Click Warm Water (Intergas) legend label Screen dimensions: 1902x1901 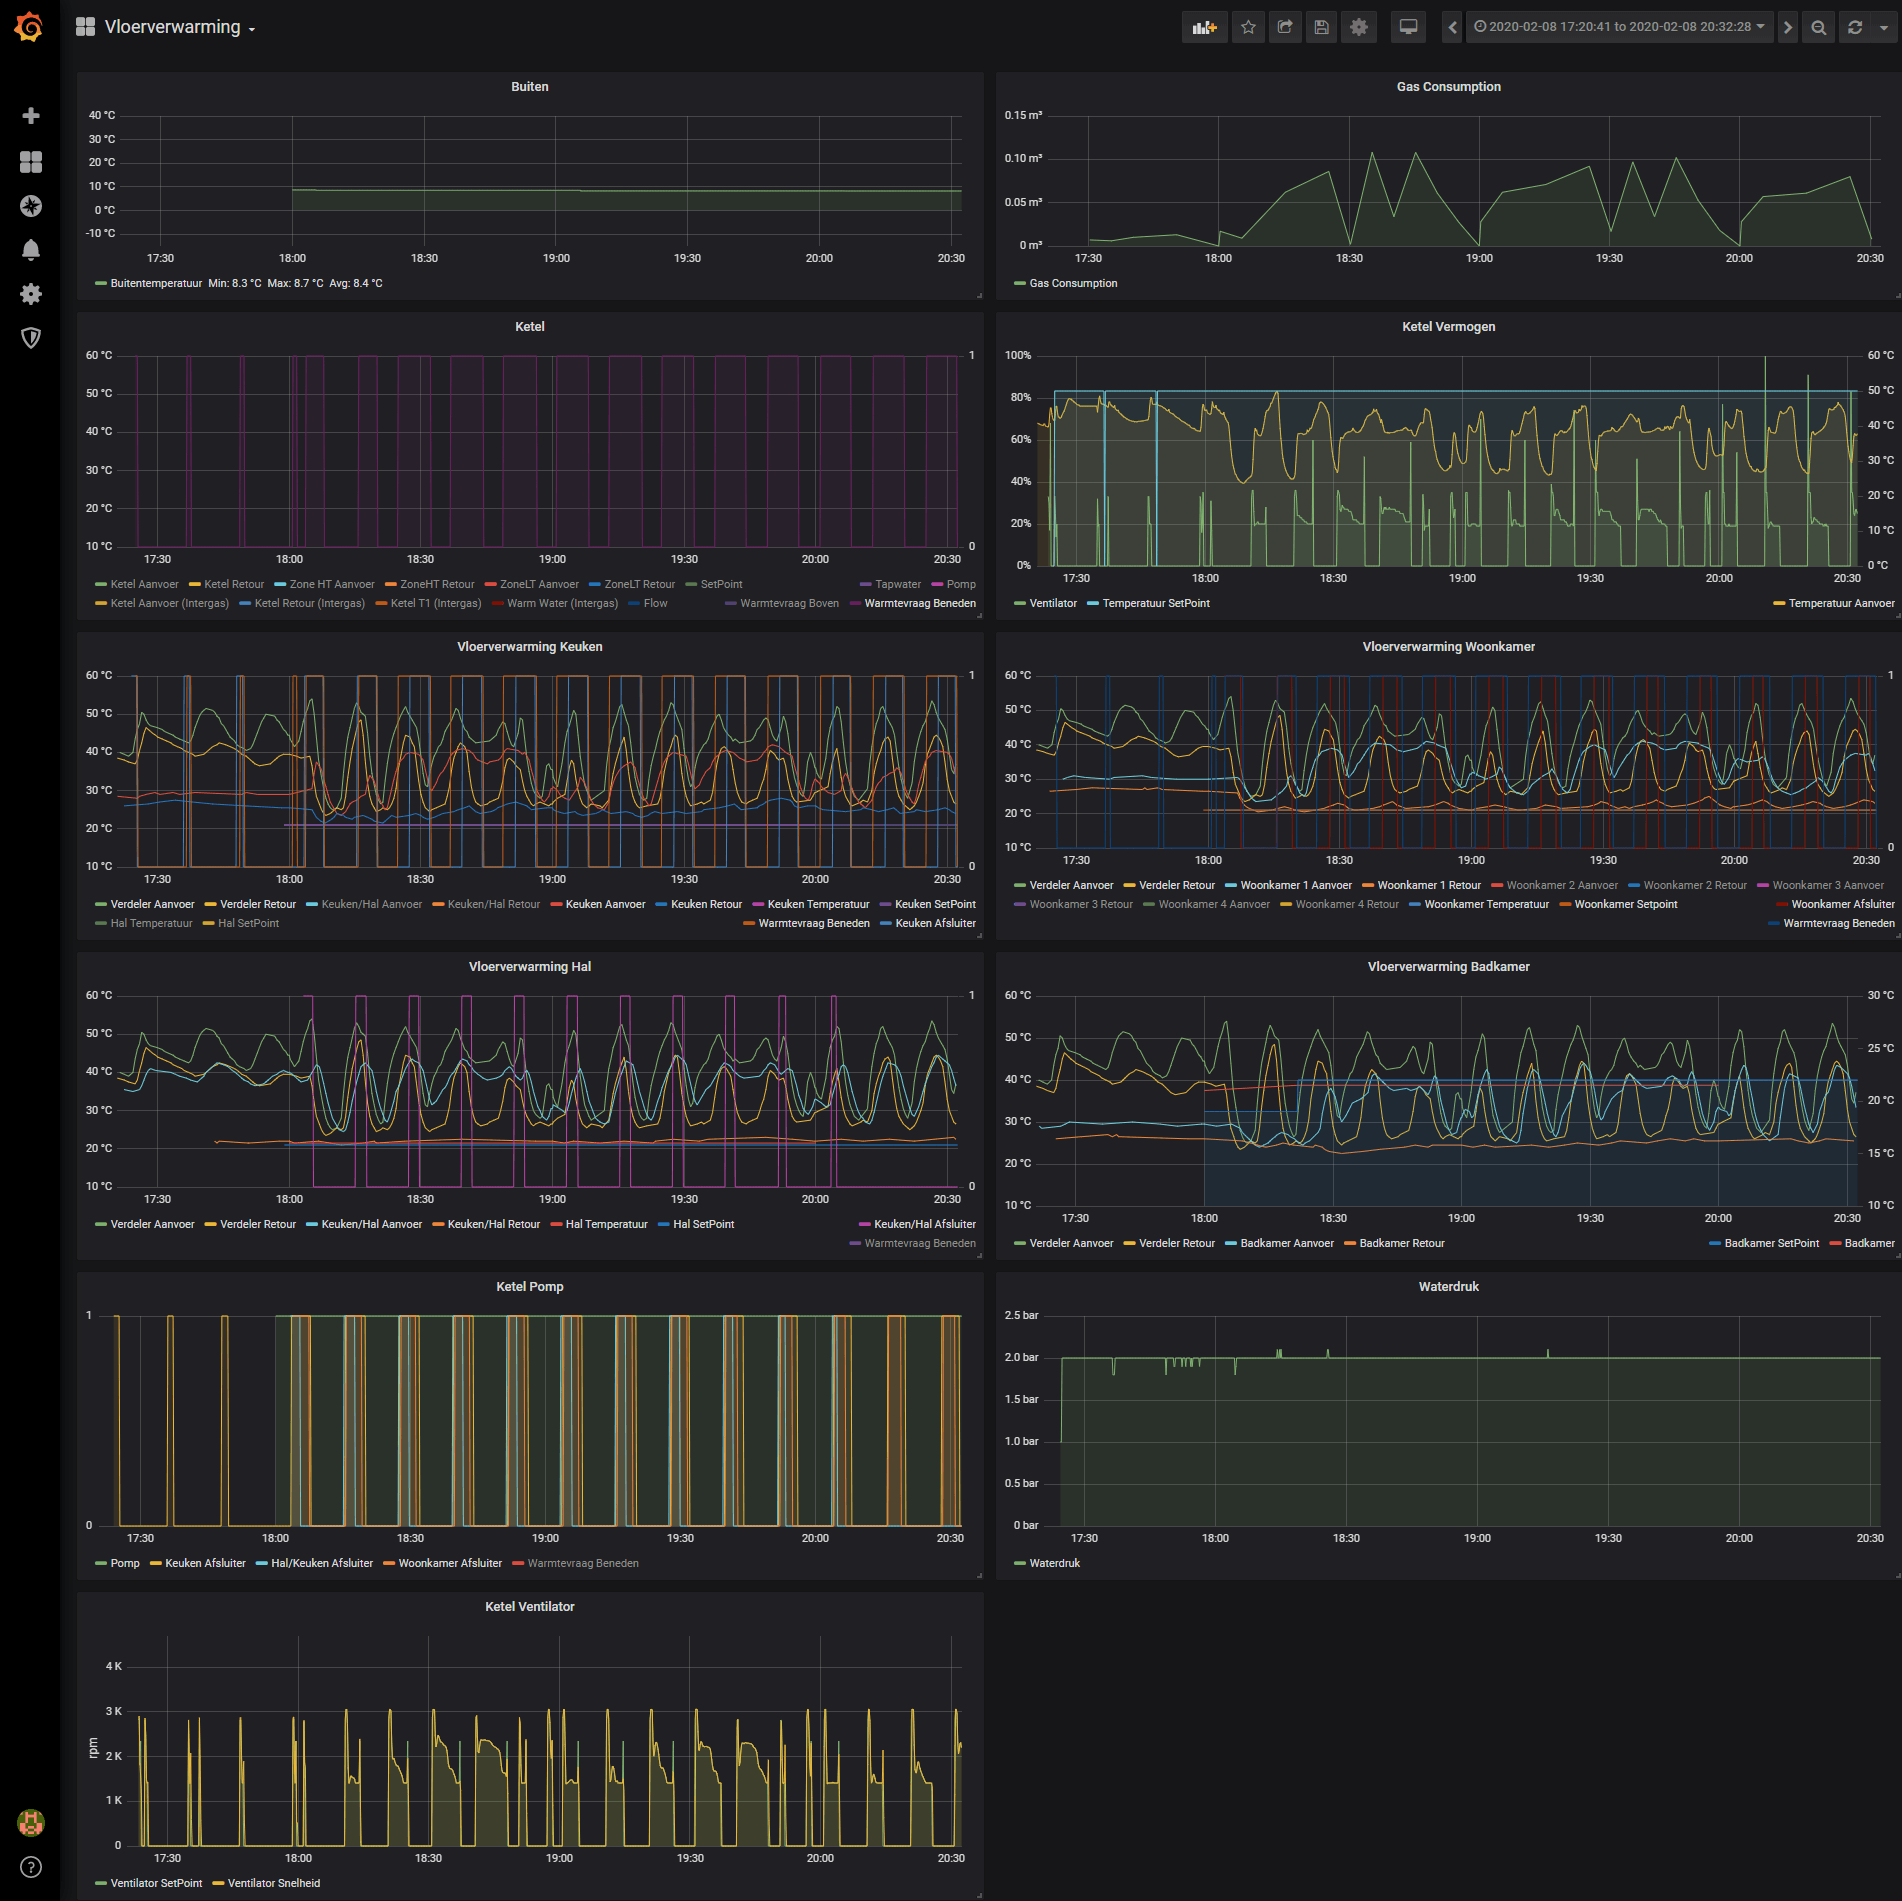click(562, 604)
